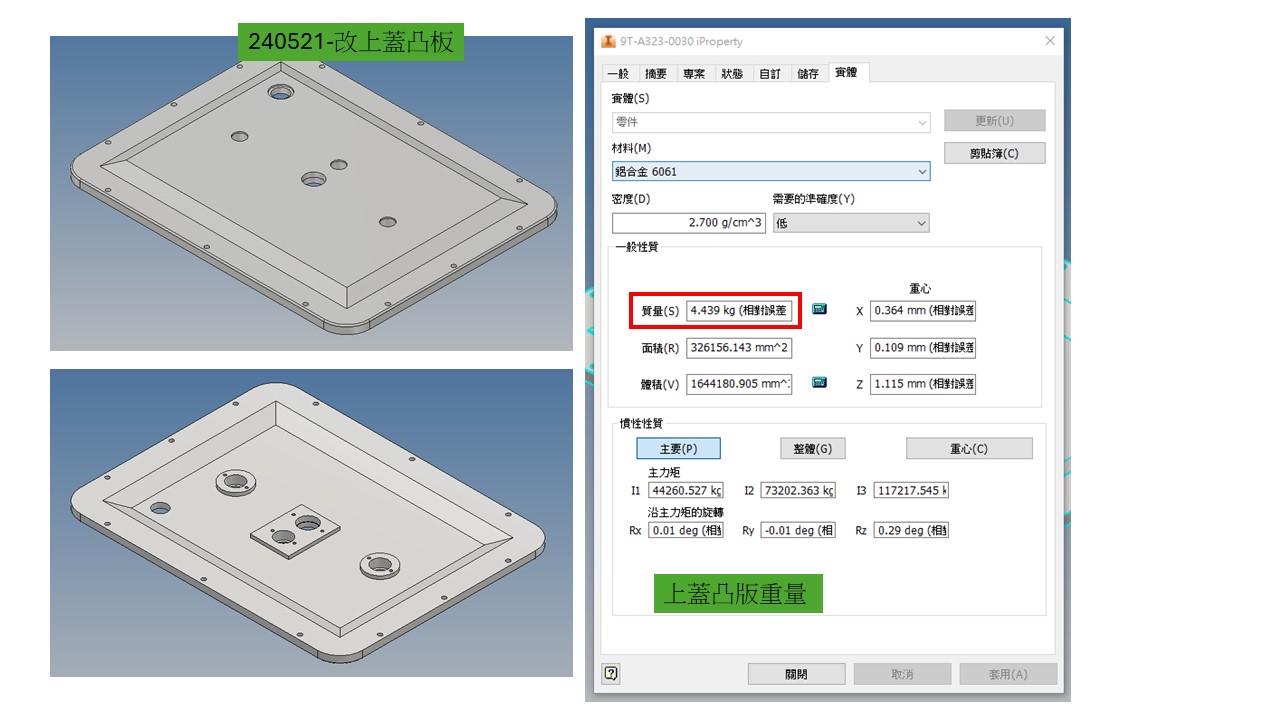This screenshot has width=1280, height=720.
Task: Click the 密度 density input field
Action: coord(689,223)
